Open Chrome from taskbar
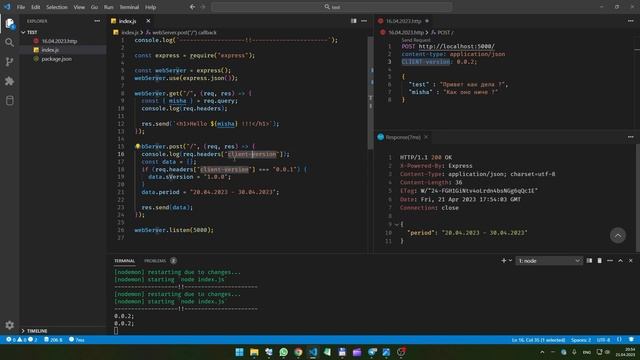This screenshot has height=360, width=640. (x=298, y=352)
